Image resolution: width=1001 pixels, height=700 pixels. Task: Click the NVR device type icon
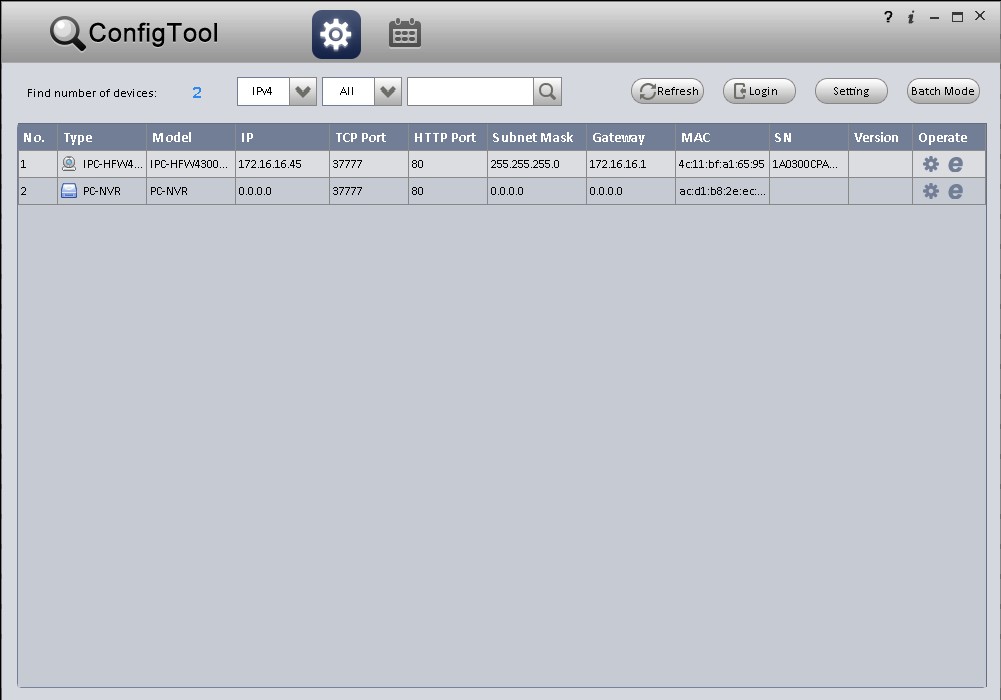[x=69, y=191]
